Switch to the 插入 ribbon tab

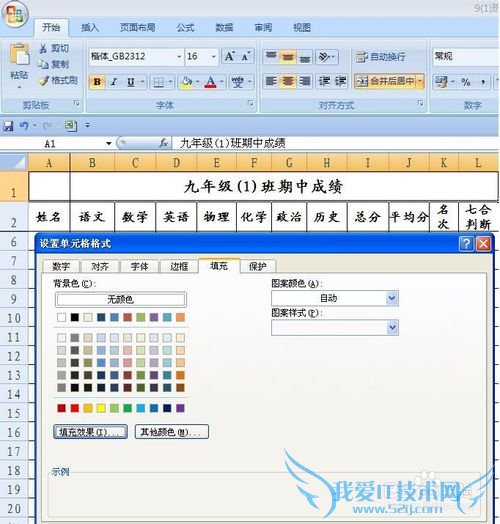click(90, 27)
